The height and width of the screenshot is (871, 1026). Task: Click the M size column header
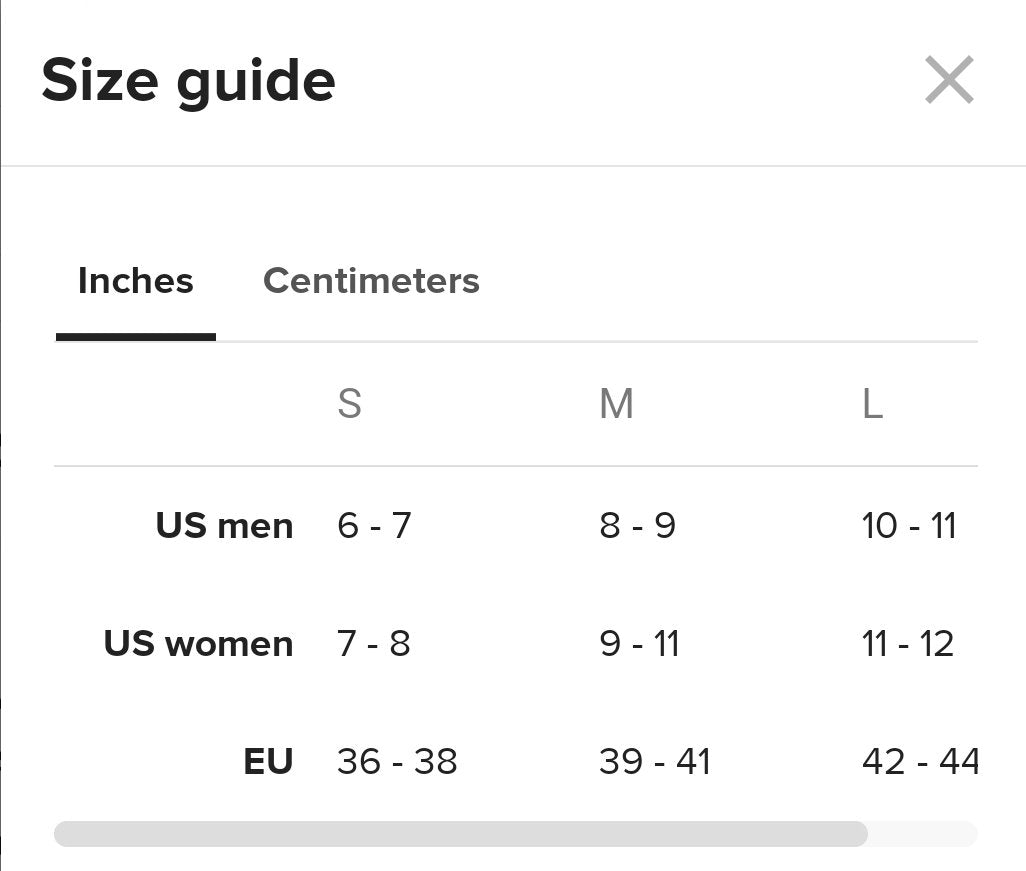click(x=616, y=404)
